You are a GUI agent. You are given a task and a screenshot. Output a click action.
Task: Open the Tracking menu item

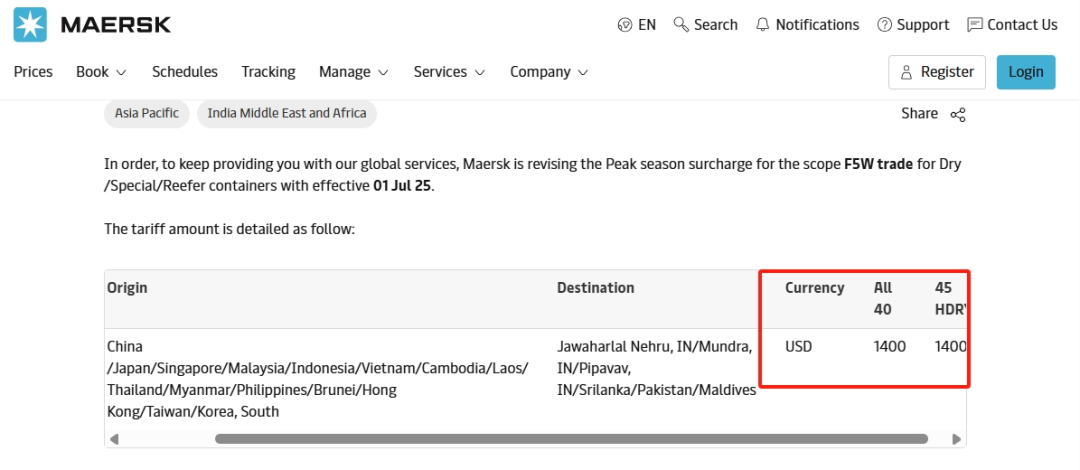(268, 72)
